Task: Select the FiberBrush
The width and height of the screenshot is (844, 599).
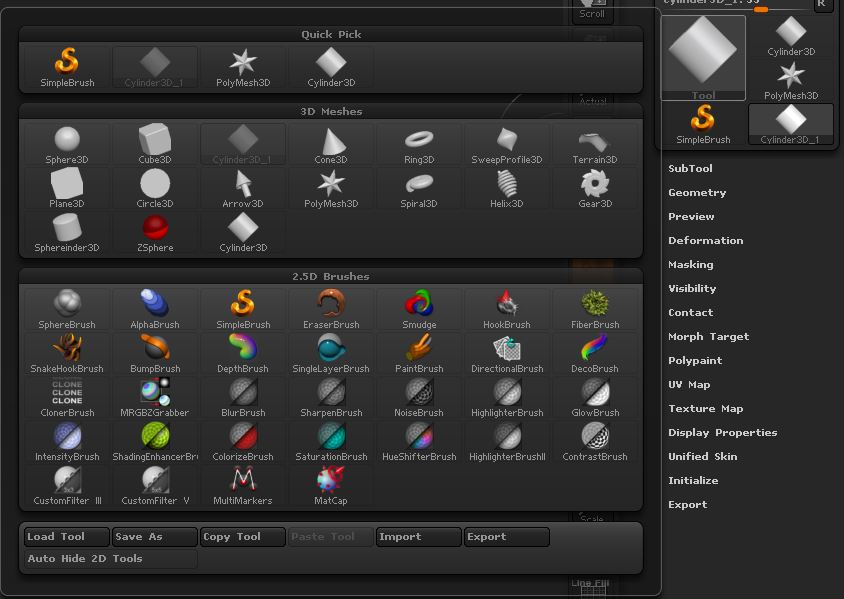Action: [x=595, y=309]
